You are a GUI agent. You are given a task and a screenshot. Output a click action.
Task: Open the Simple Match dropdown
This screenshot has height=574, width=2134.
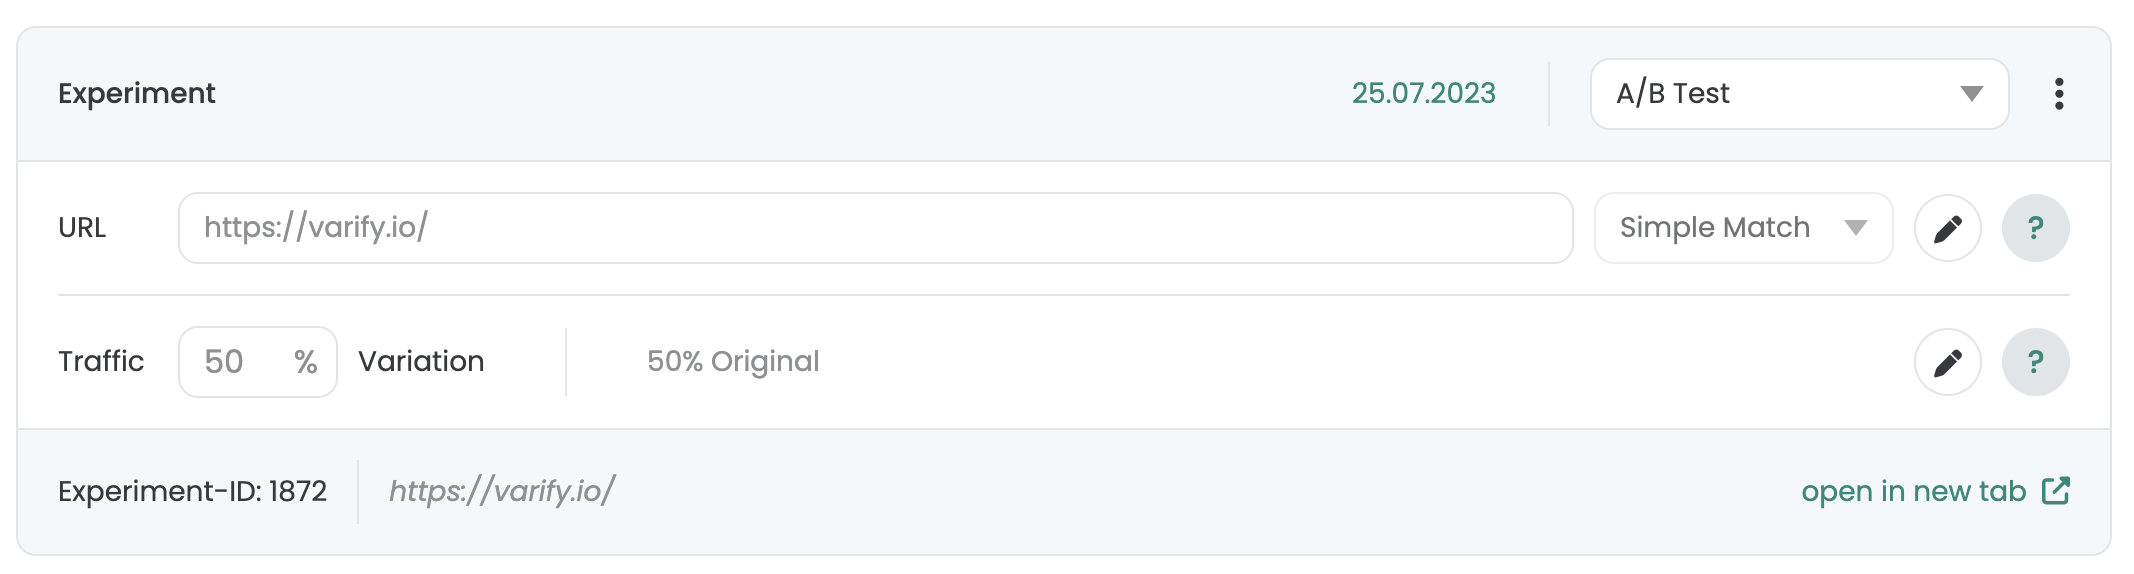(x=1743, y=228)
